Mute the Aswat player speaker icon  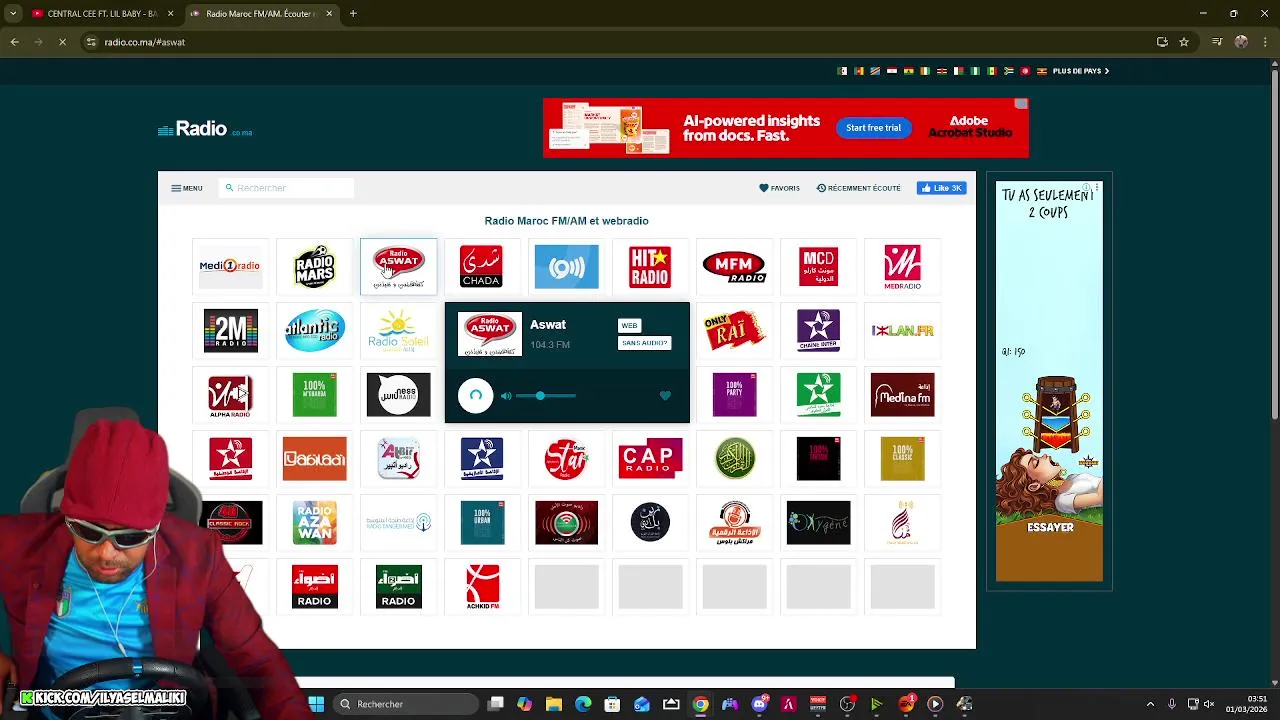point(506,396)
